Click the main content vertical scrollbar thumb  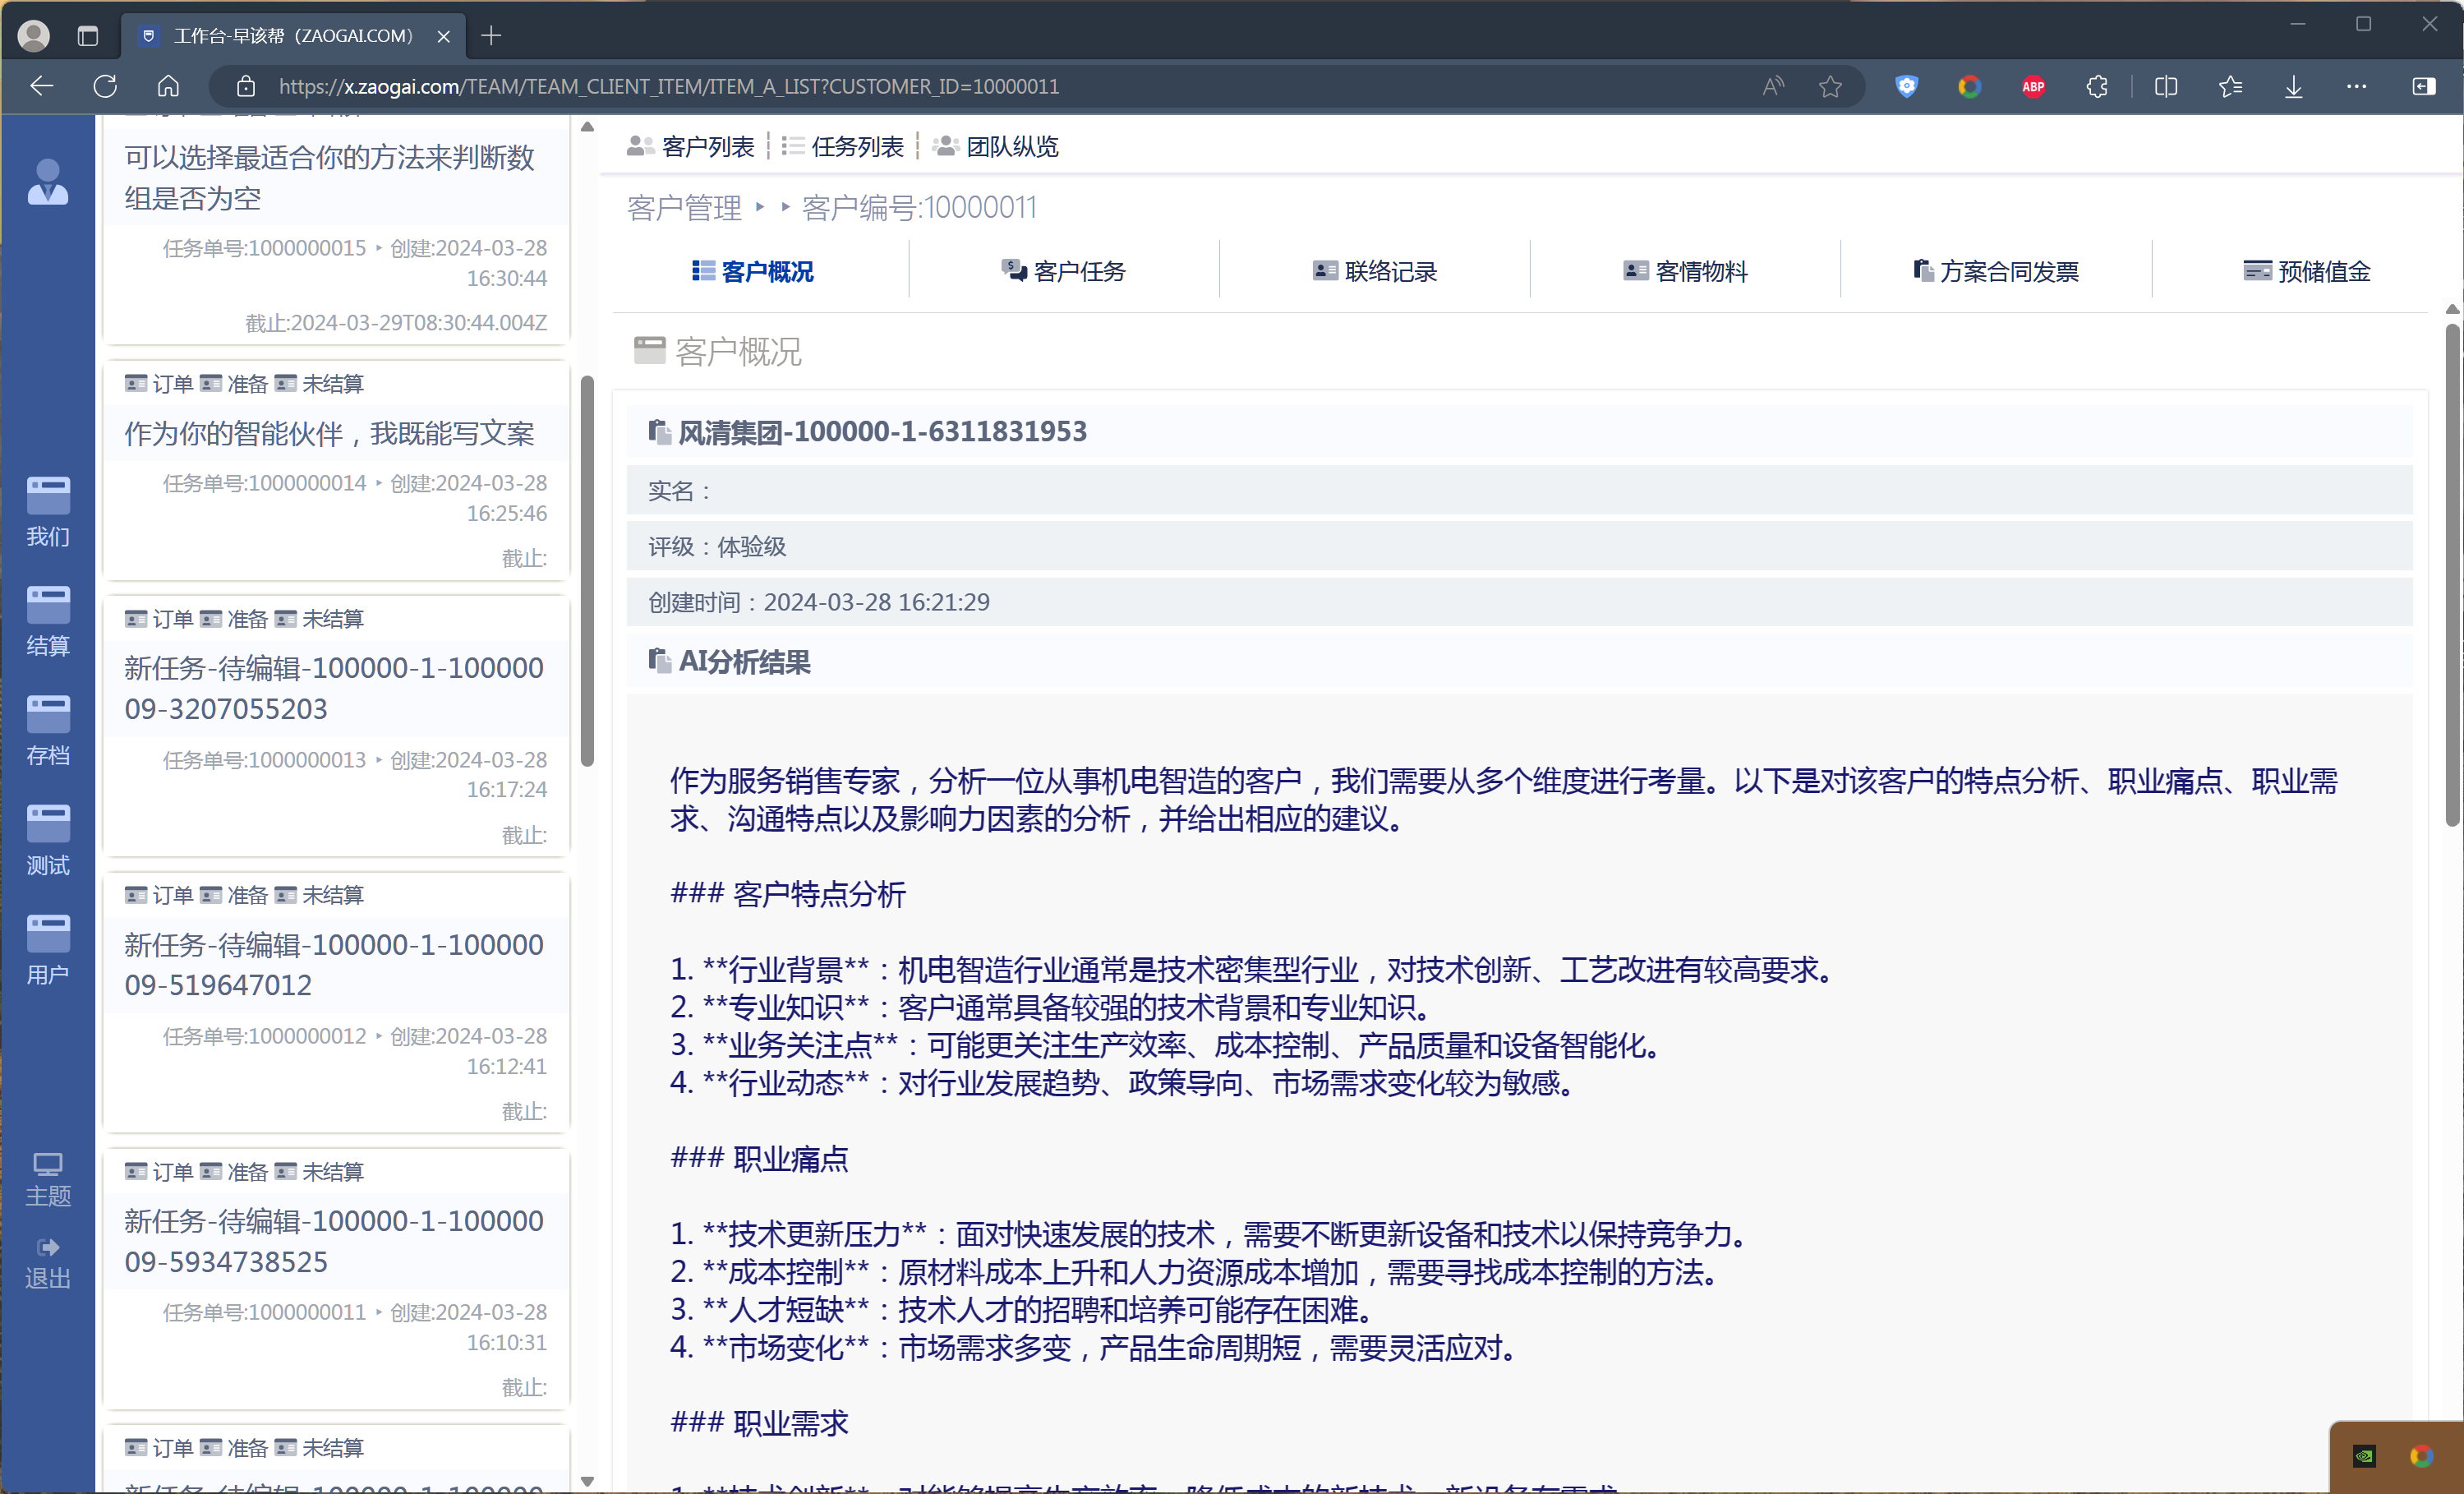2452,575
